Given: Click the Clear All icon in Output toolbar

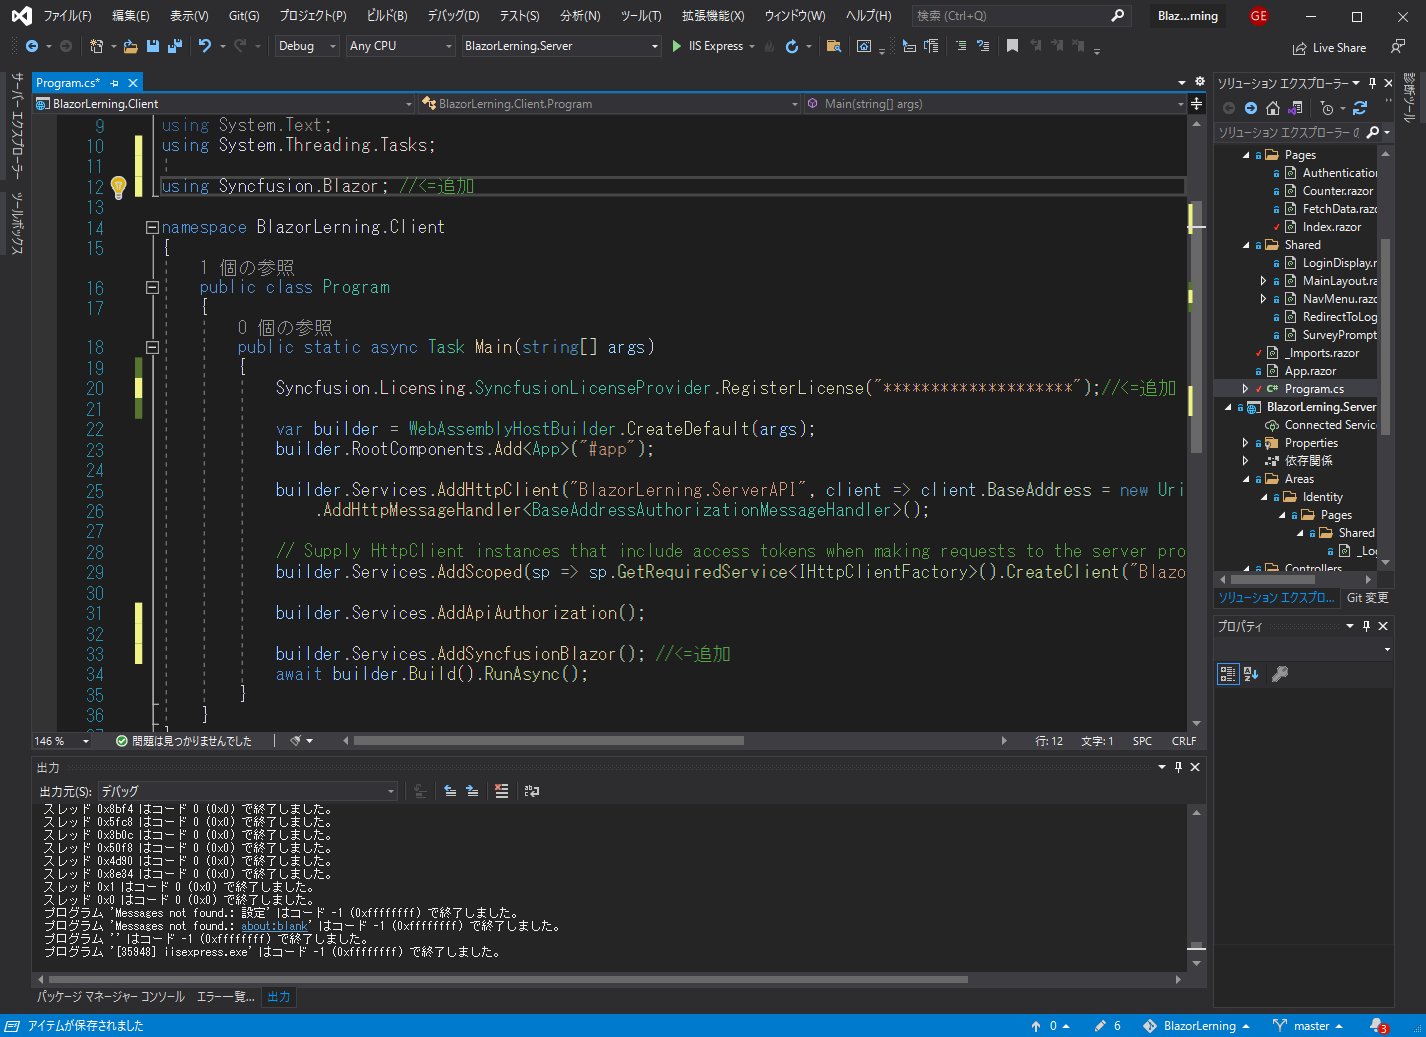Looking at the screenshot, I should [502, 791].
